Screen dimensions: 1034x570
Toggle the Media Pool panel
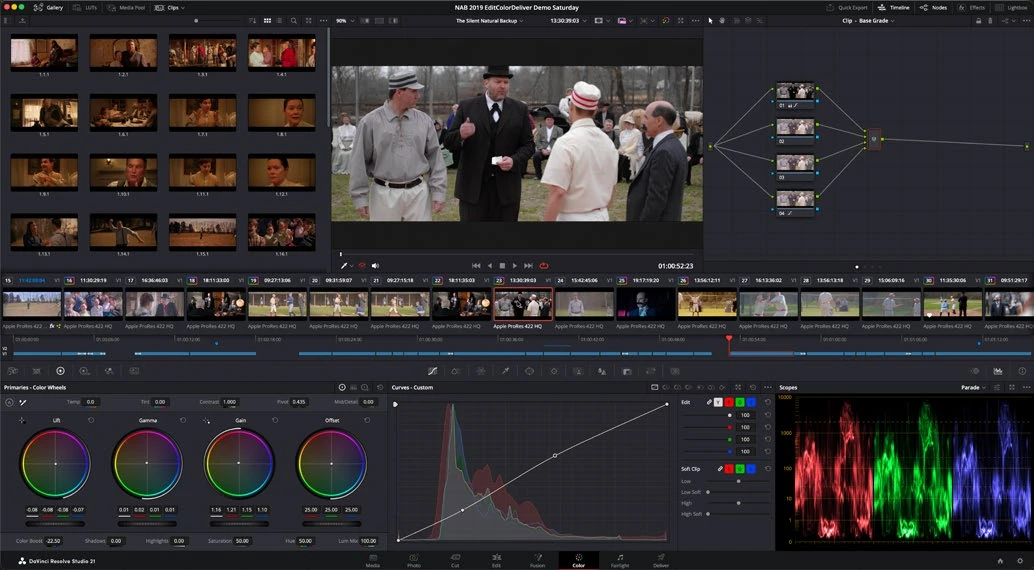(x=127, y=7)
